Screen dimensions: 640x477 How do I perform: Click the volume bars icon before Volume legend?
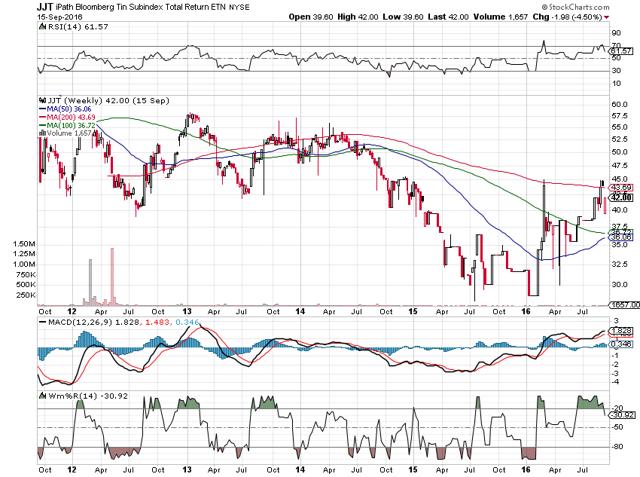[x=42, y=133]
